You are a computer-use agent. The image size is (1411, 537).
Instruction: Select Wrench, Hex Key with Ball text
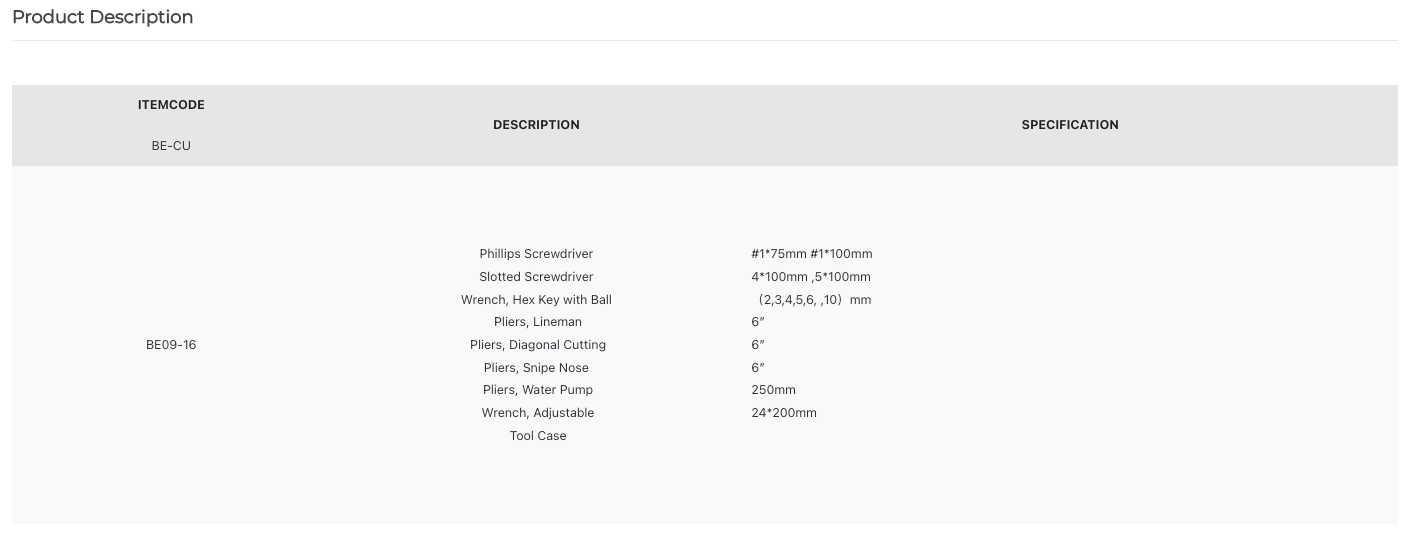point(536,300)
